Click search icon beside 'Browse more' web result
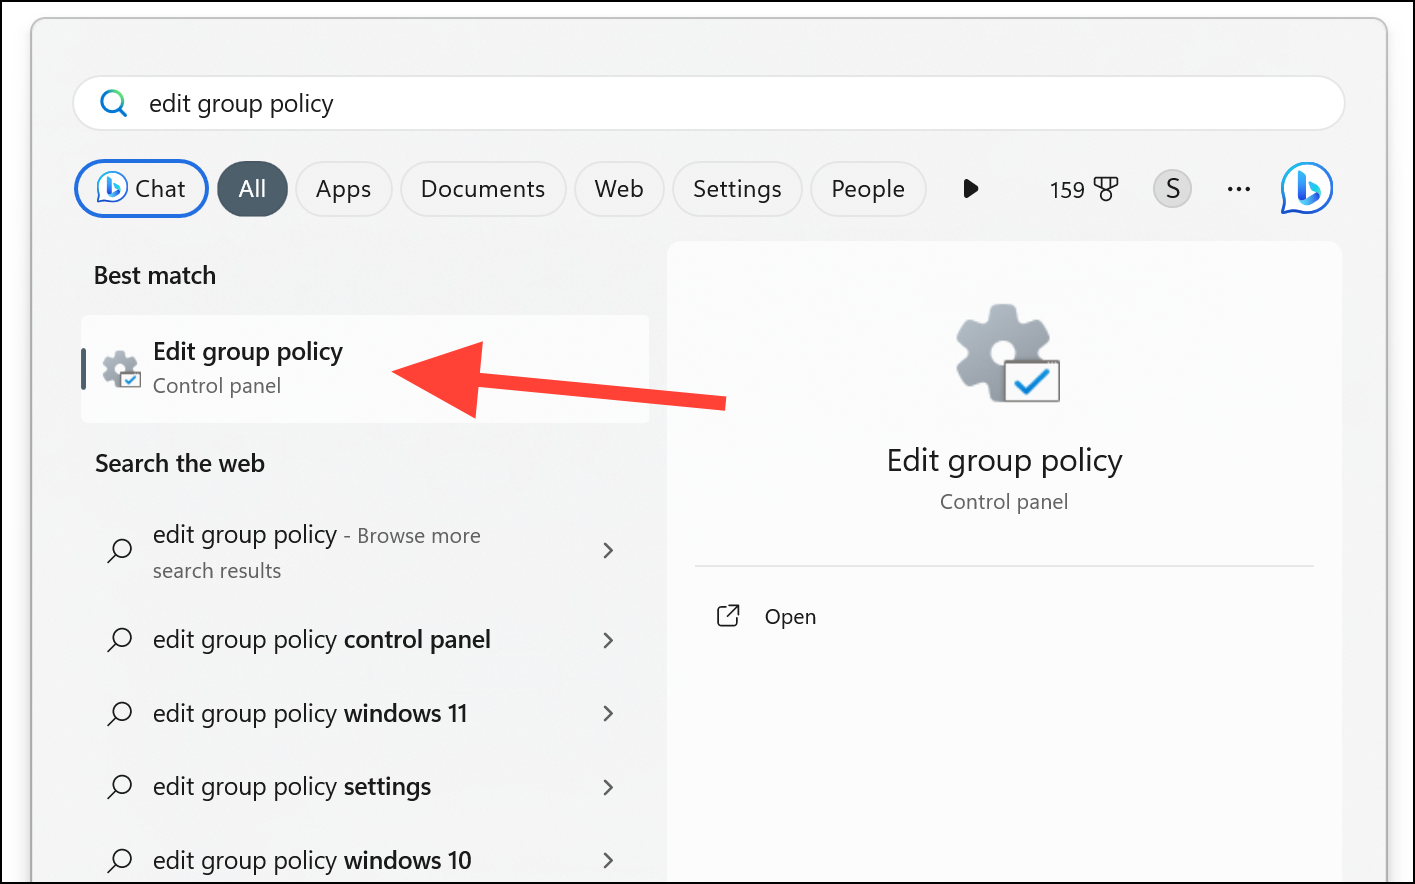 (120, 551)
